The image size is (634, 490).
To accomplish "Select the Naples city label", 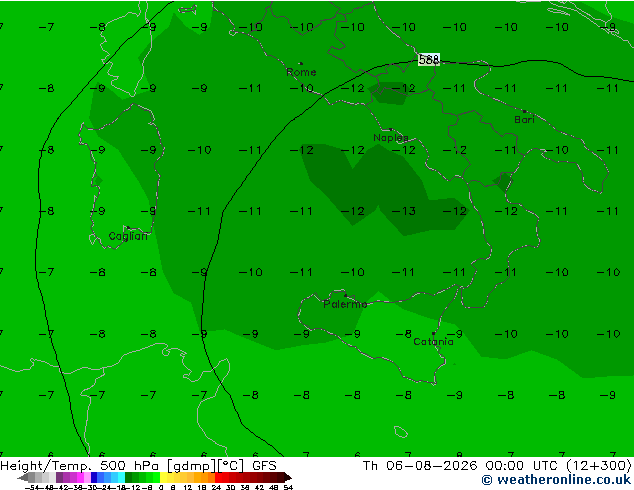I will click(x=391, y=138).
